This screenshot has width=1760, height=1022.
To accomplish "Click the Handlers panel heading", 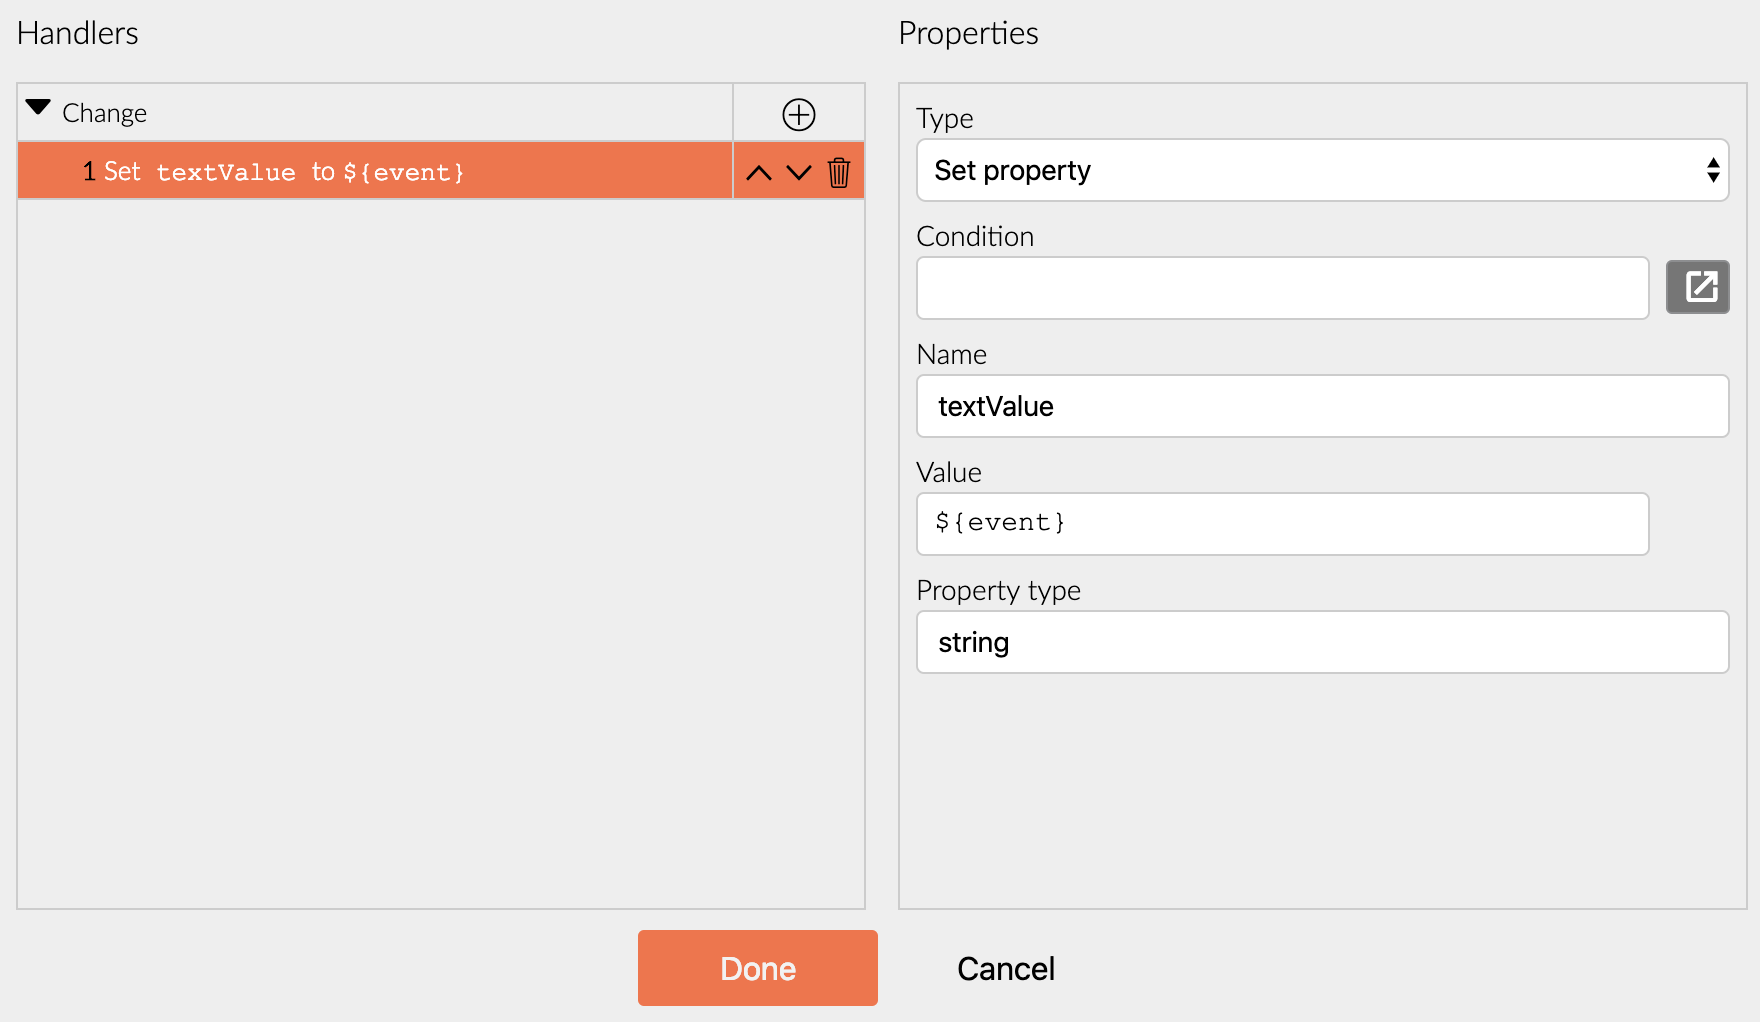I will (78, 33).
